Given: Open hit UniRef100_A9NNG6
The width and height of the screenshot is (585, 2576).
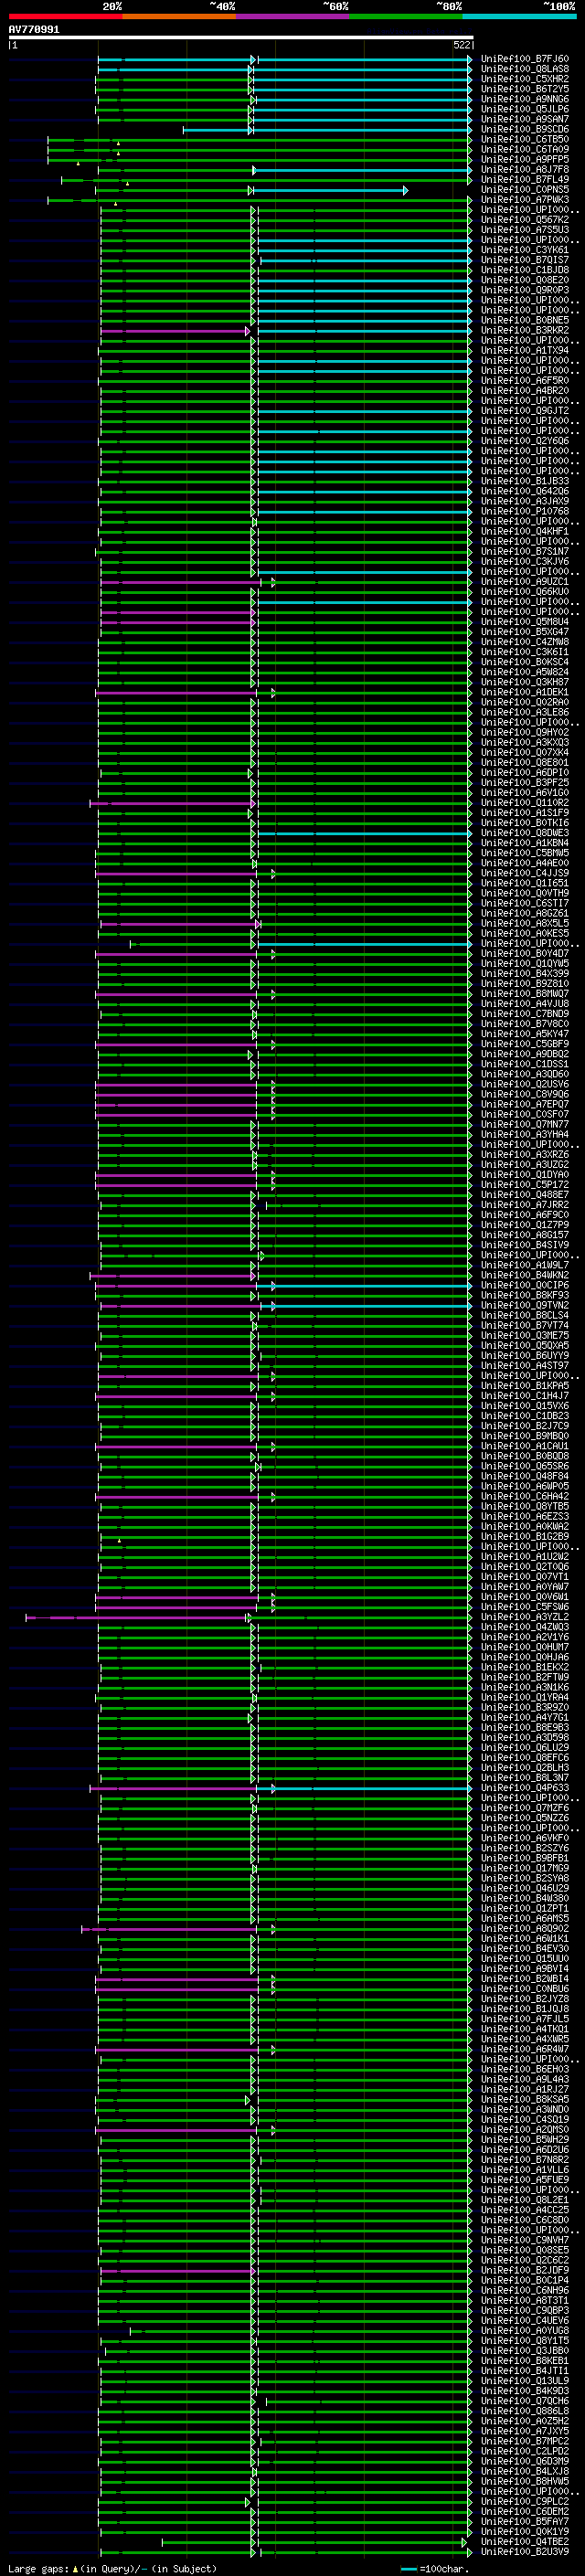Looking at the screenshot, I should click(x=525, y=99).
